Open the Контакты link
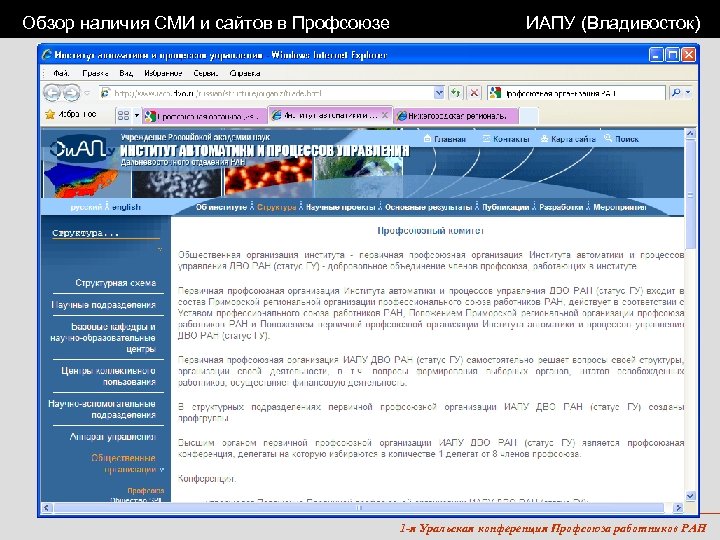720x540 pixels. (x=506, y=139)
